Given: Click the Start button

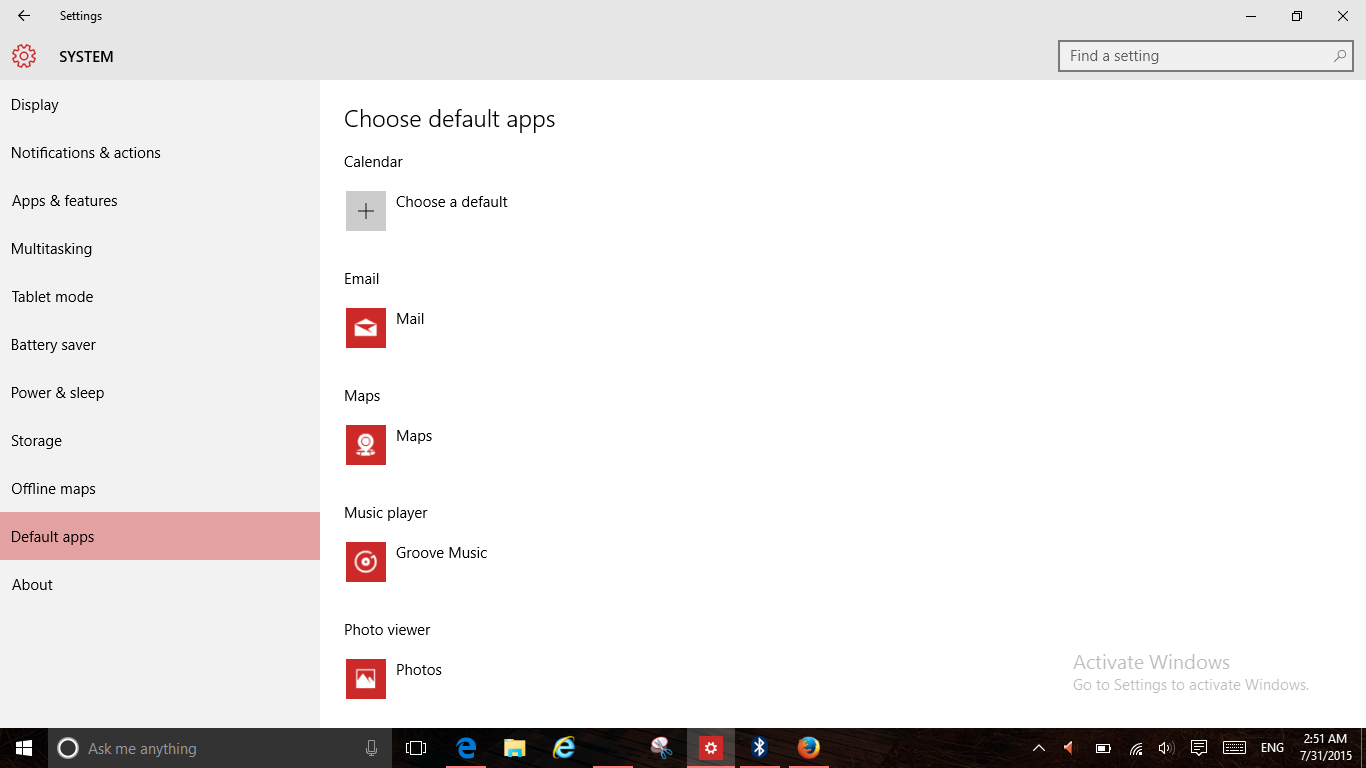Looking at the screenshot, I should pos(23,747).
